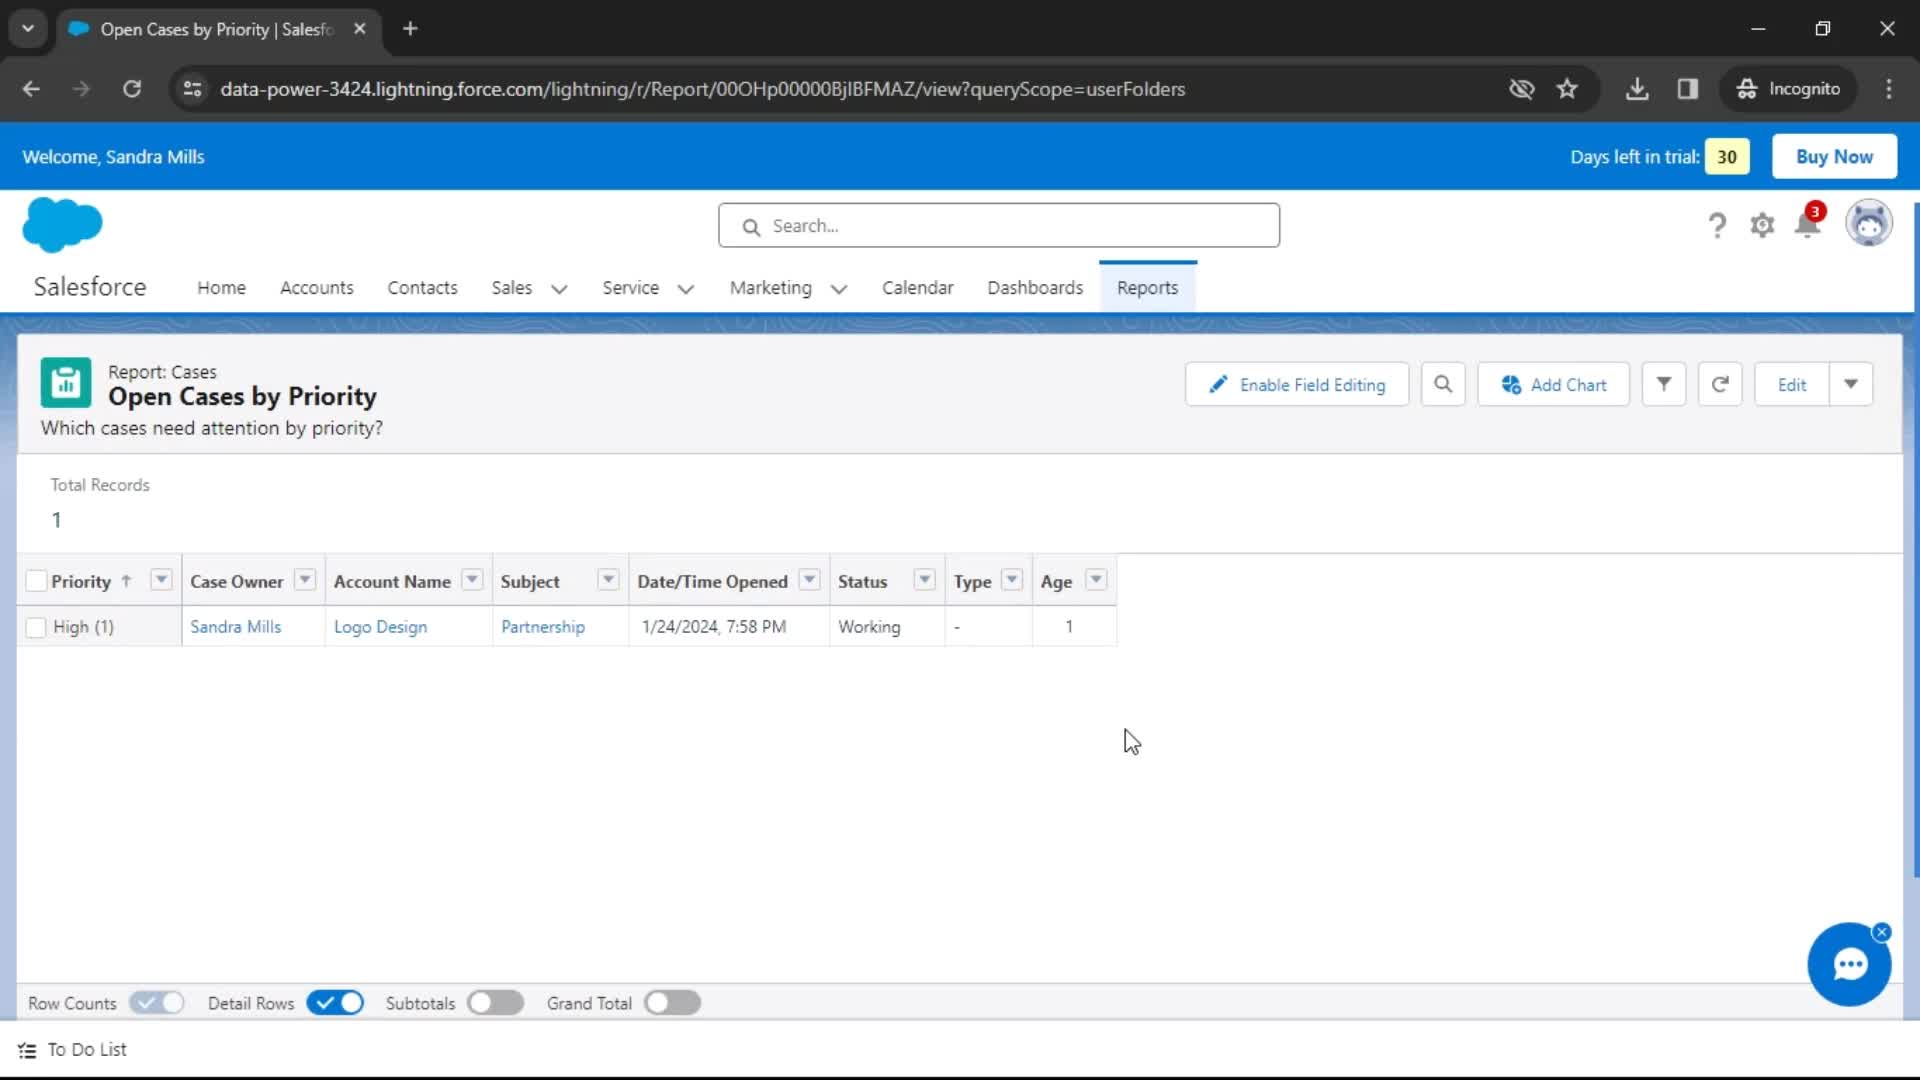Click the Incognito indicator
This screenshot has width=1920, height=1080.
pos(1788,89)
